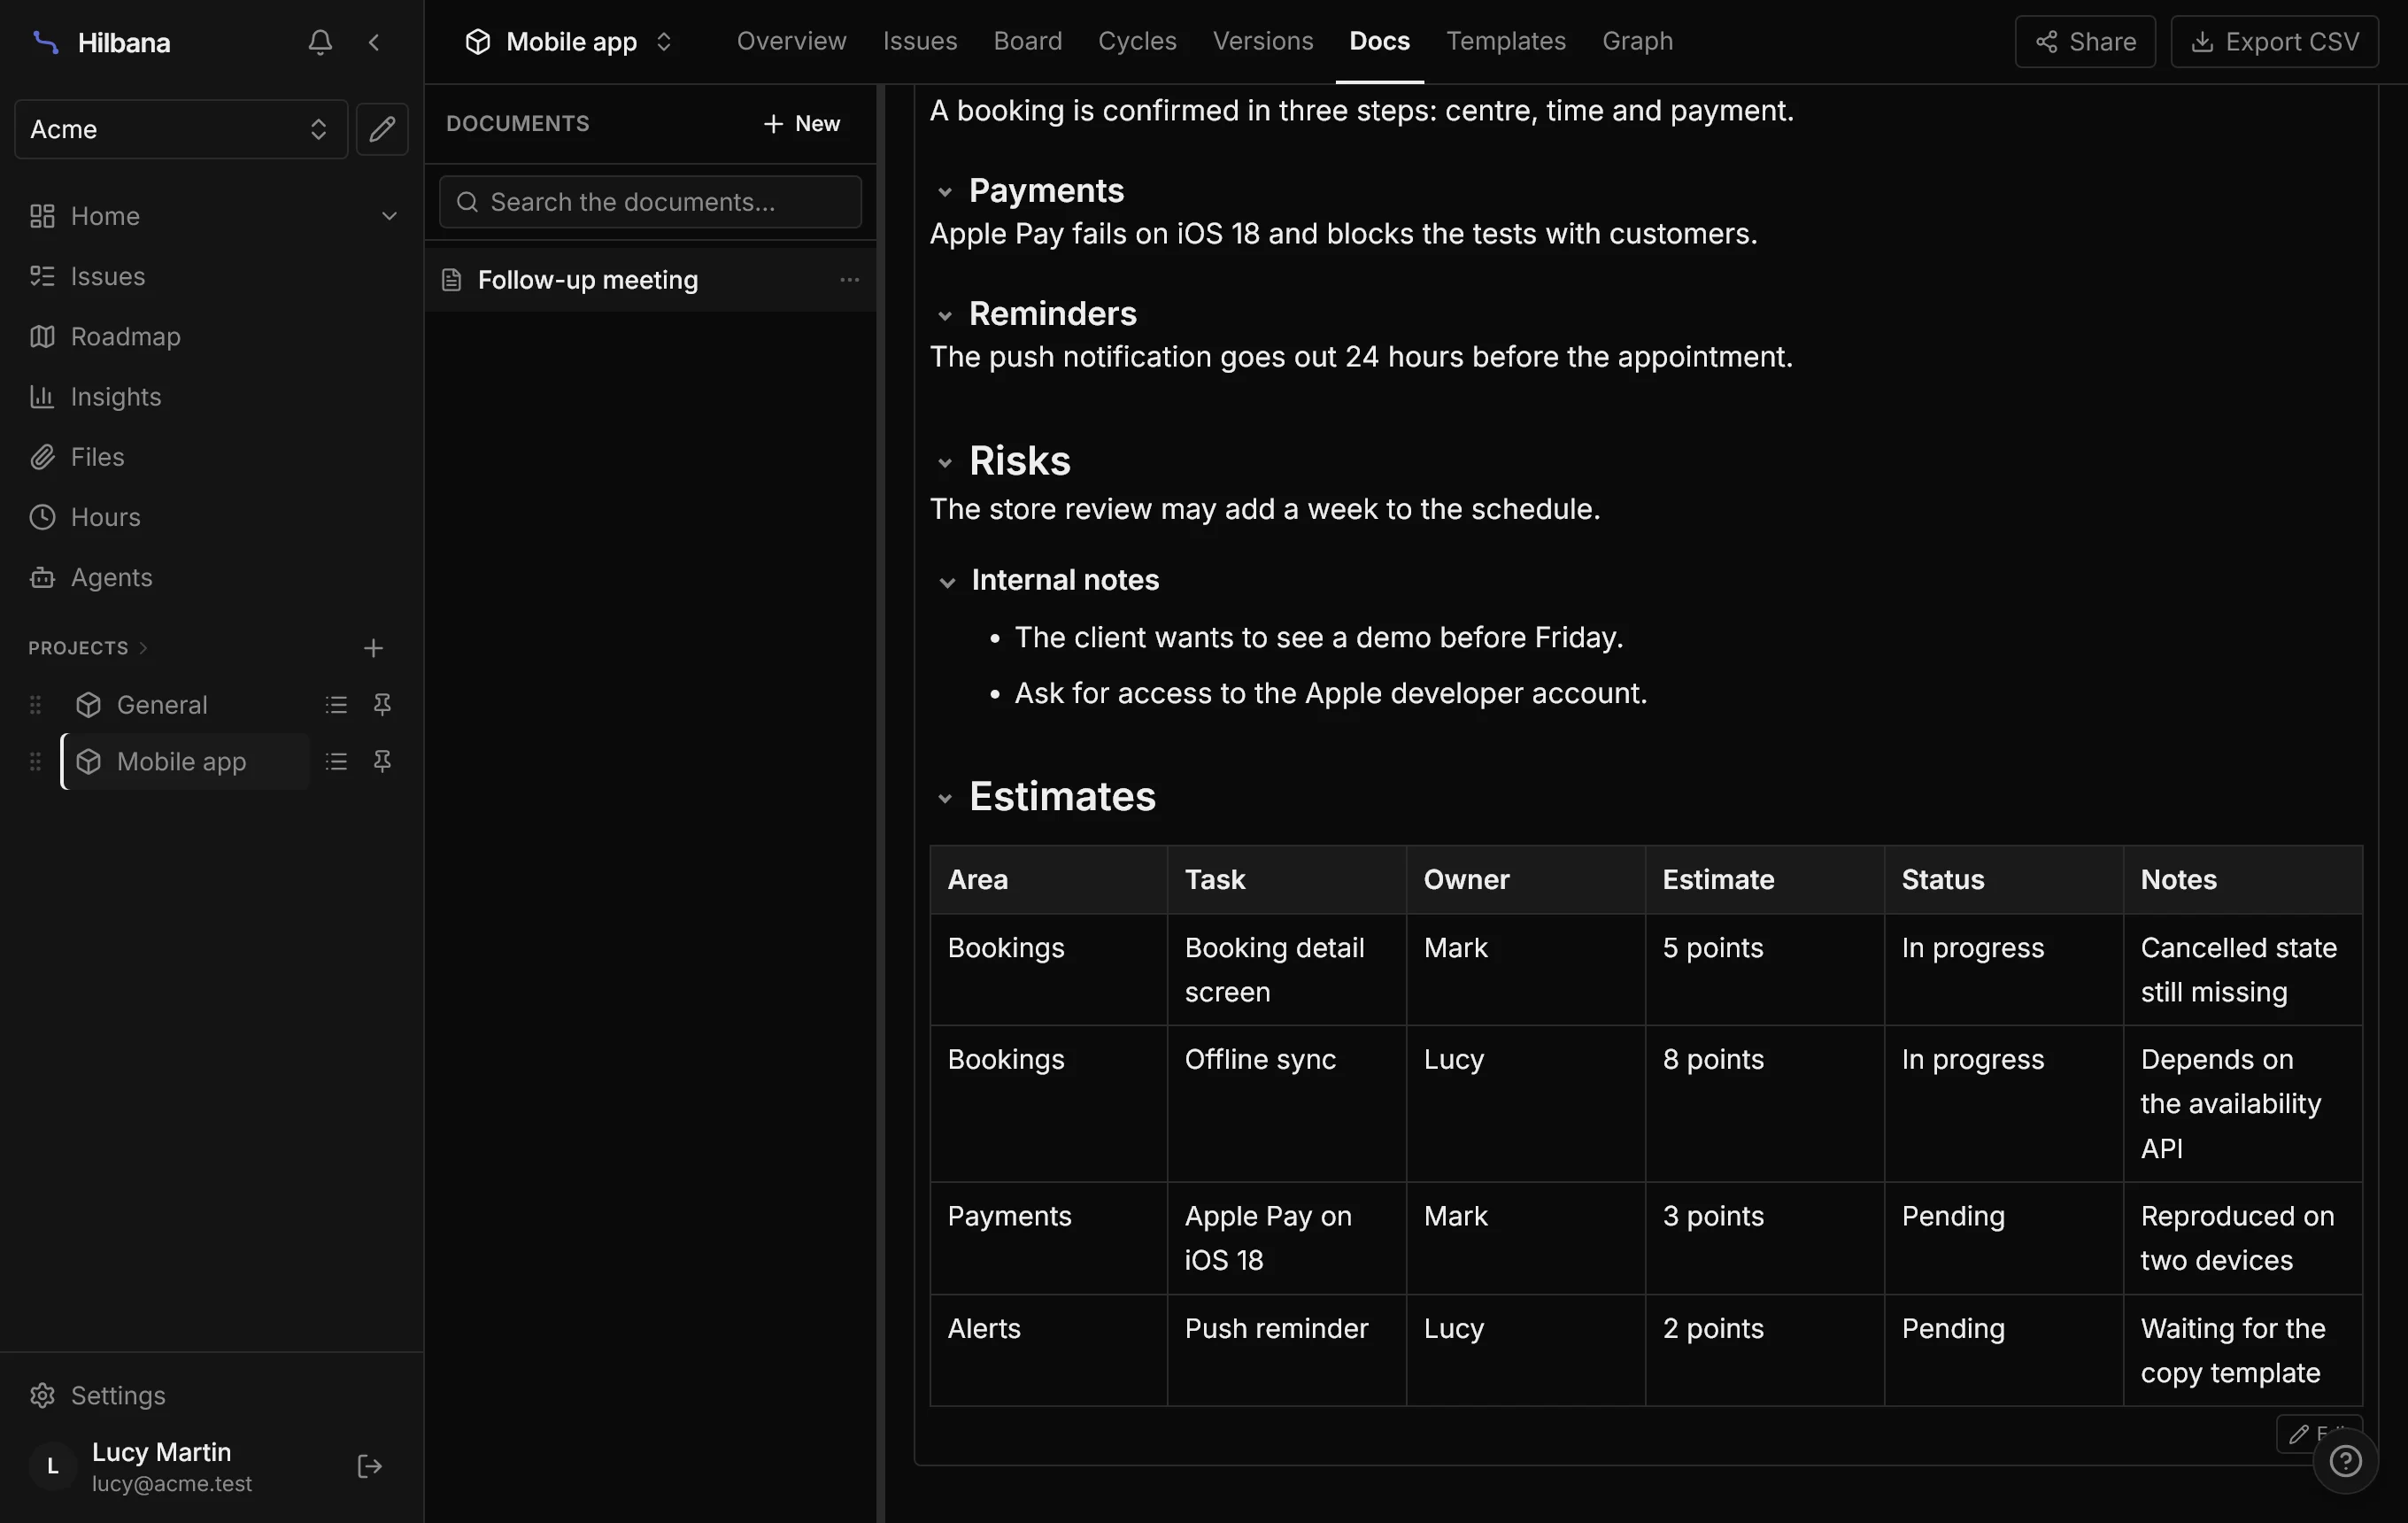
Task: Open the notifications bell
Action: click(320, 42)
